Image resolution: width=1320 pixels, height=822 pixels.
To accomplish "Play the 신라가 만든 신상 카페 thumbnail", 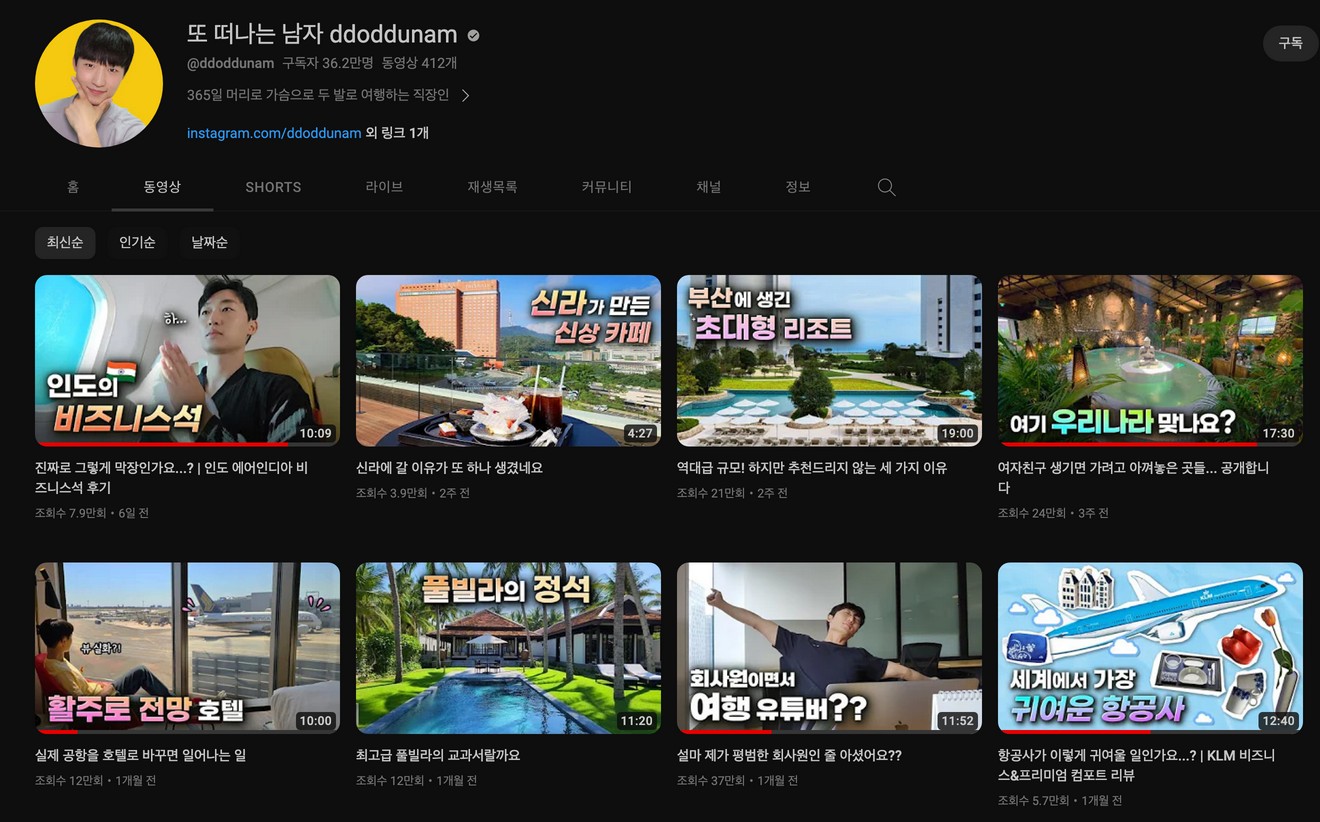I will point(508,360).
